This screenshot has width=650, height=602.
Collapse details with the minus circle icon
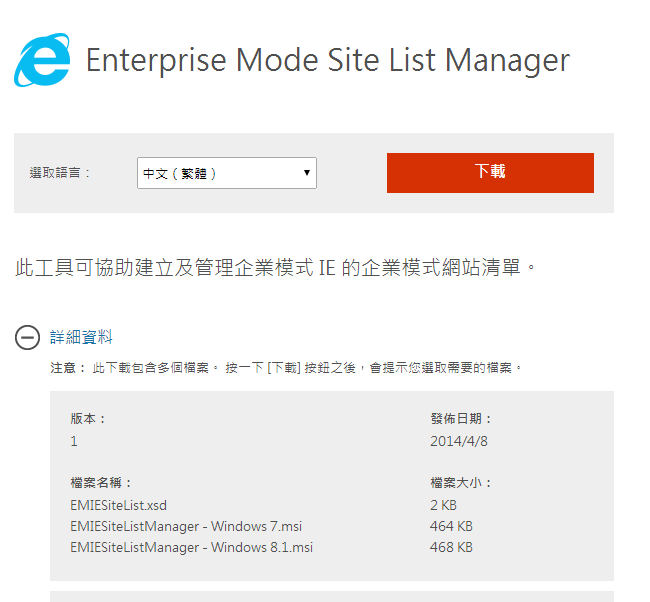point(27,337)
